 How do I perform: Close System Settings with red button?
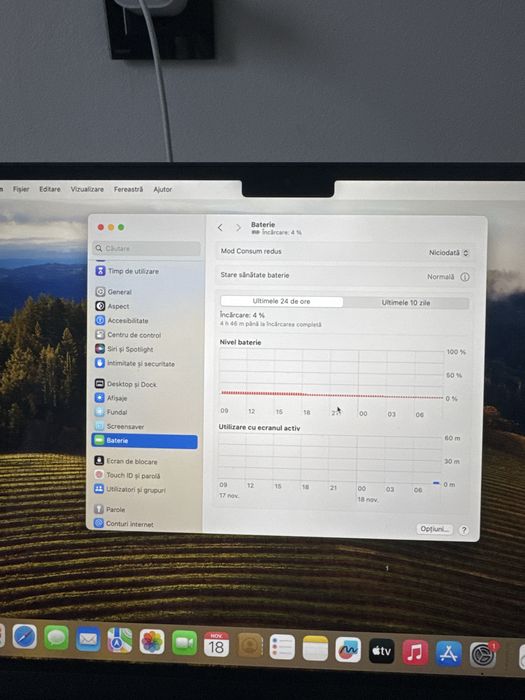tap(101, 227)
